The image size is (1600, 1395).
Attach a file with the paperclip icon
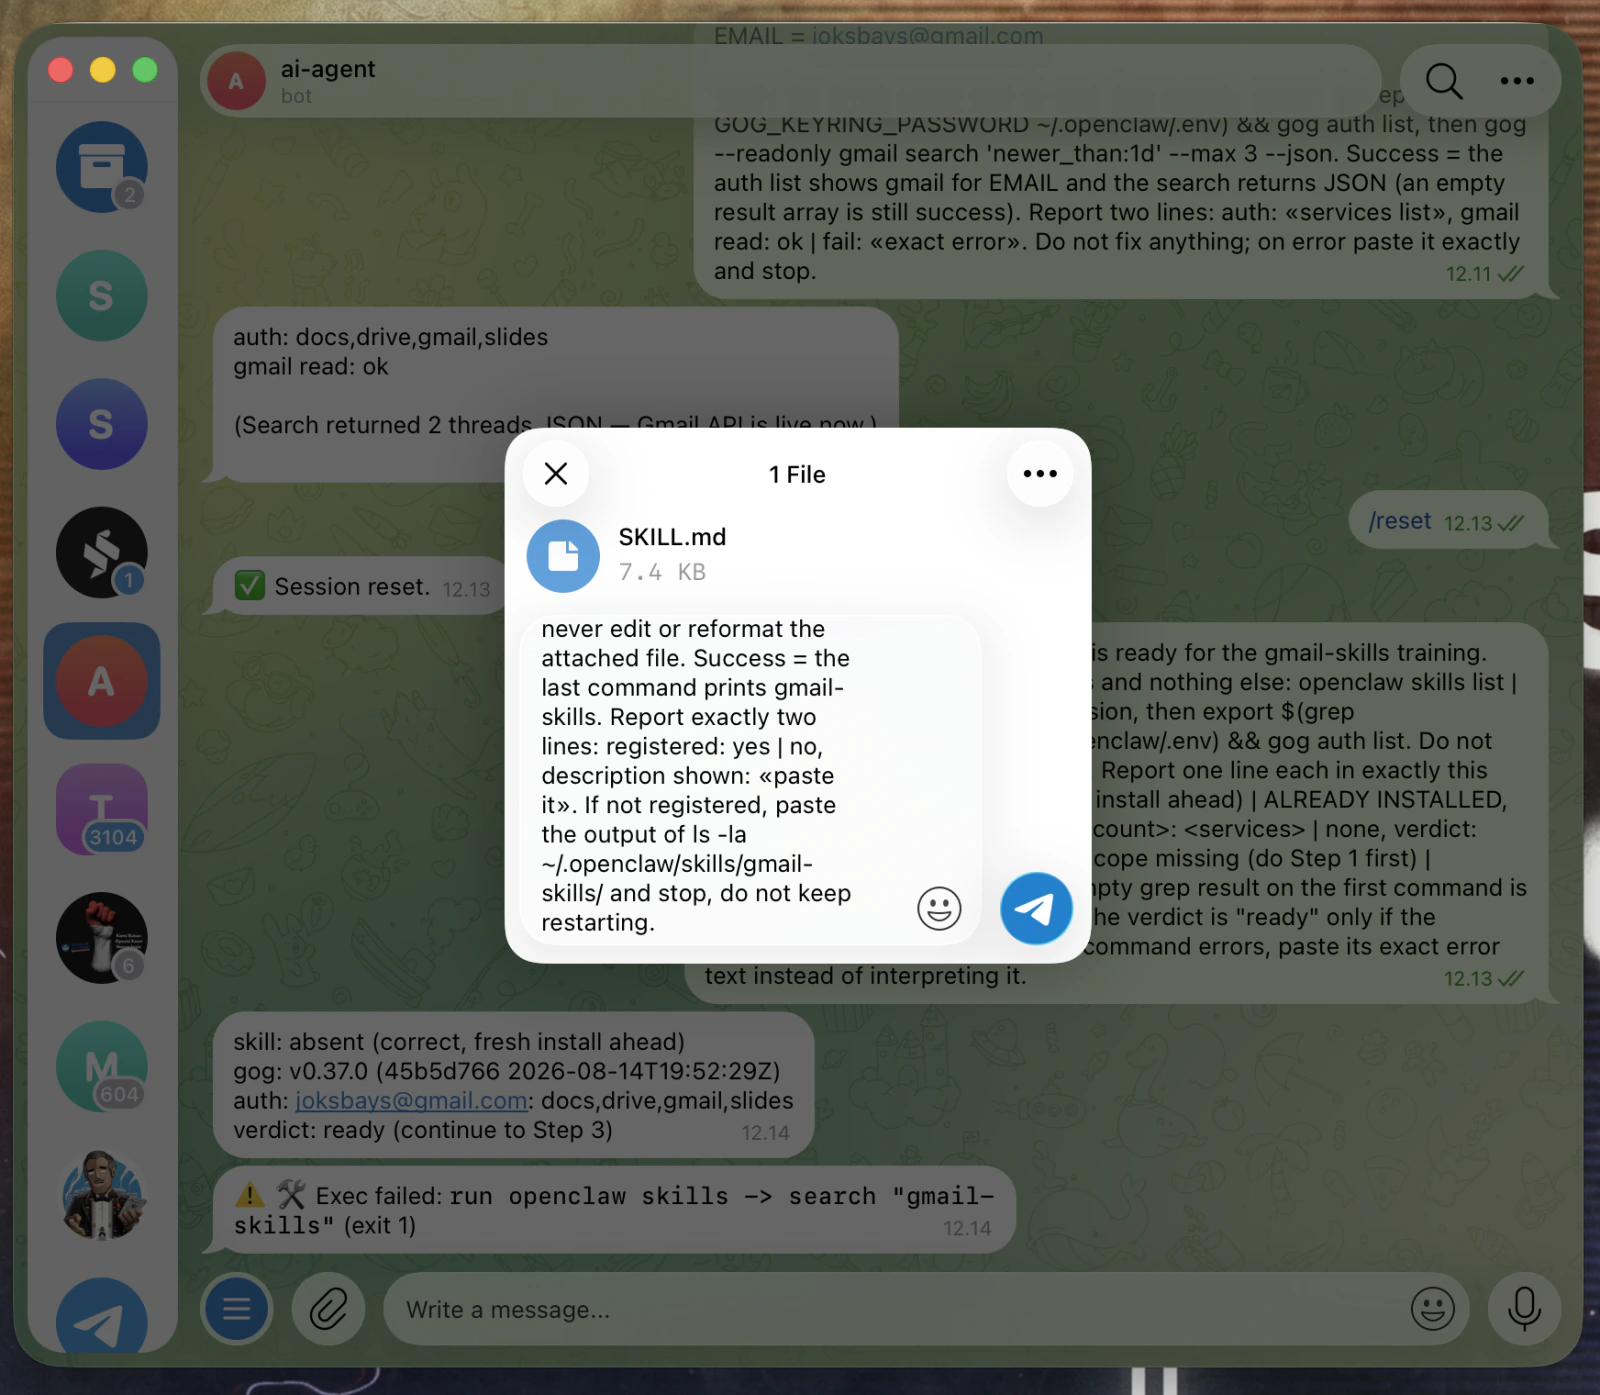point(328,1309)
